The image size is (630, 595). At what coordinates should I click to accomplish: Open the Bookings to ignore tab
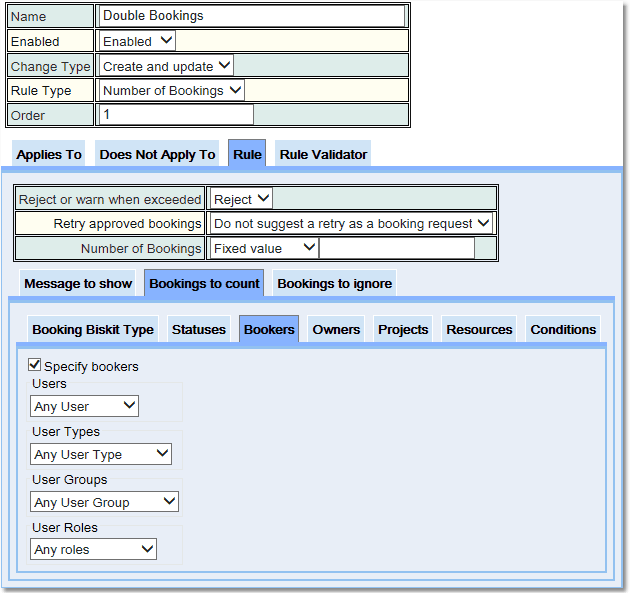pos(333,284)
